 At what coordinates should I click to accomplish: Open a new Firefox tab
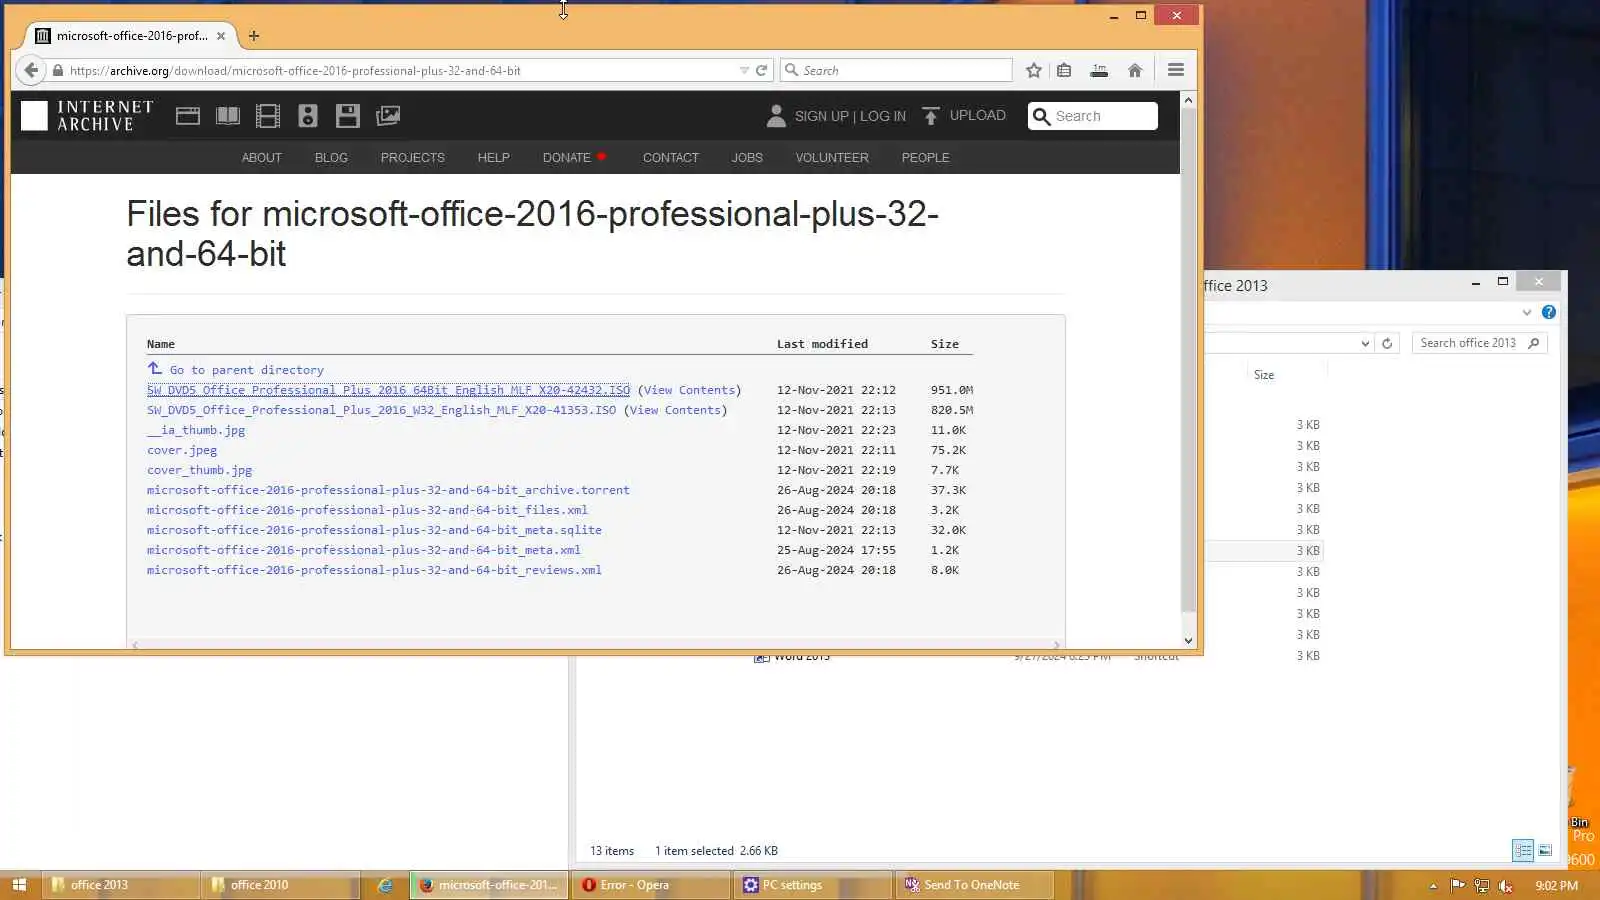pyautogui.click(x=254, y=36)
